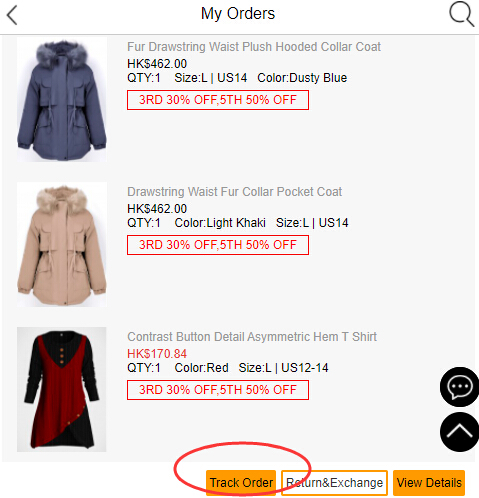
Task: Click the HK$170.84 red price
Action: click(x=157, y=354)
